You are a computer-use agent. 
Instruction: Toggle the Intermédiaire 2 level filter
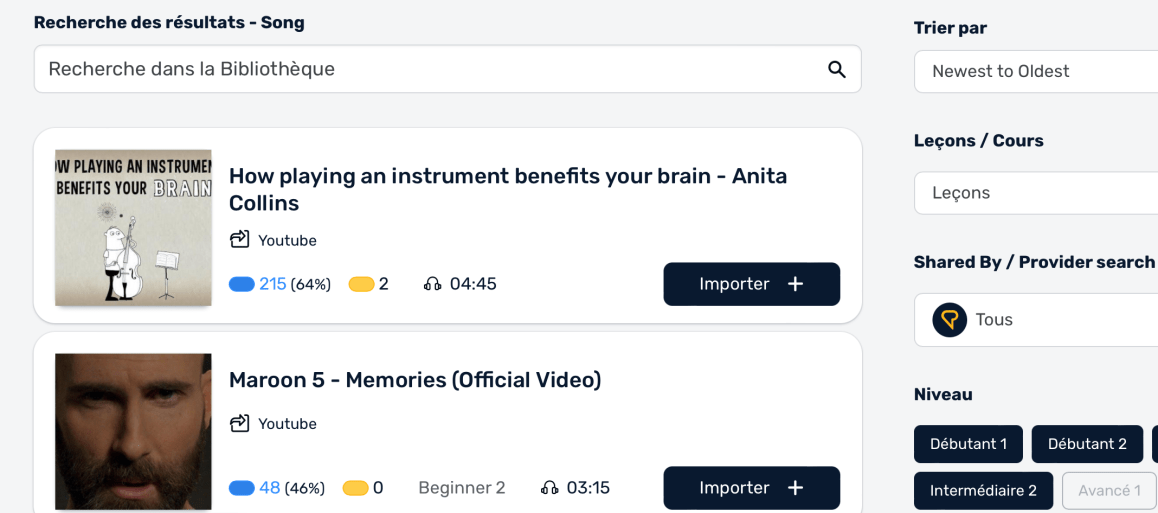pos(983,491)
